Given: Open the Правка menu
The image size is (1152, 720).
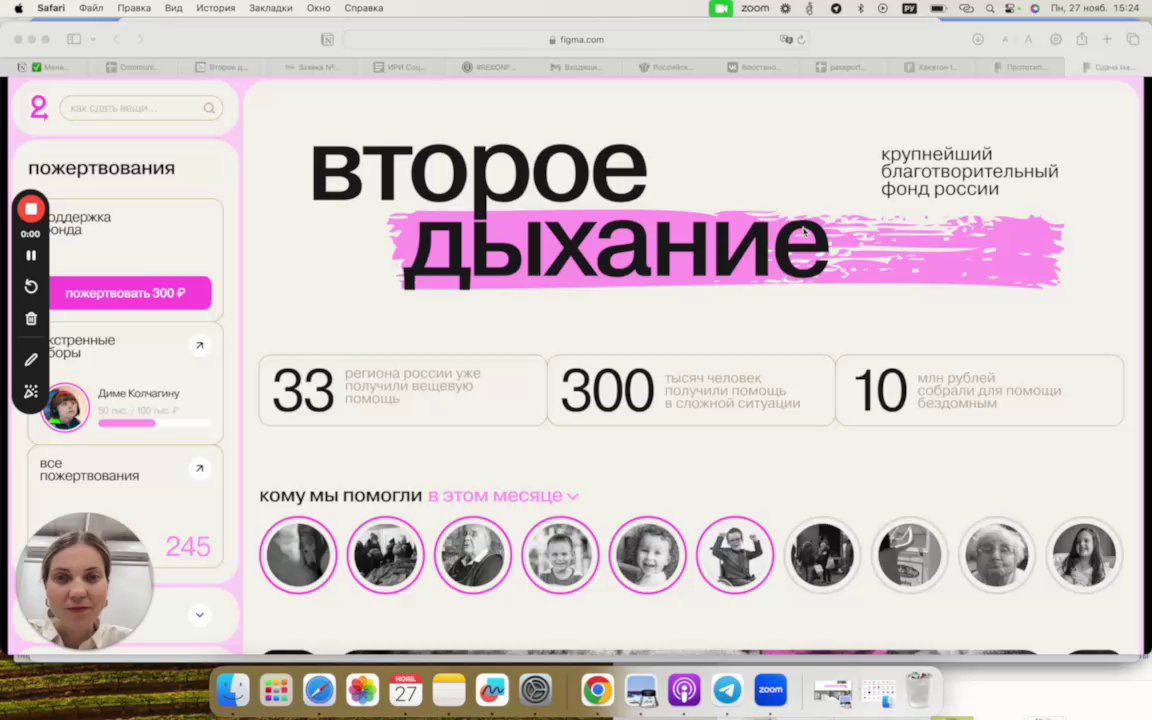Looking at the screenshot, I should coord(134,8).
